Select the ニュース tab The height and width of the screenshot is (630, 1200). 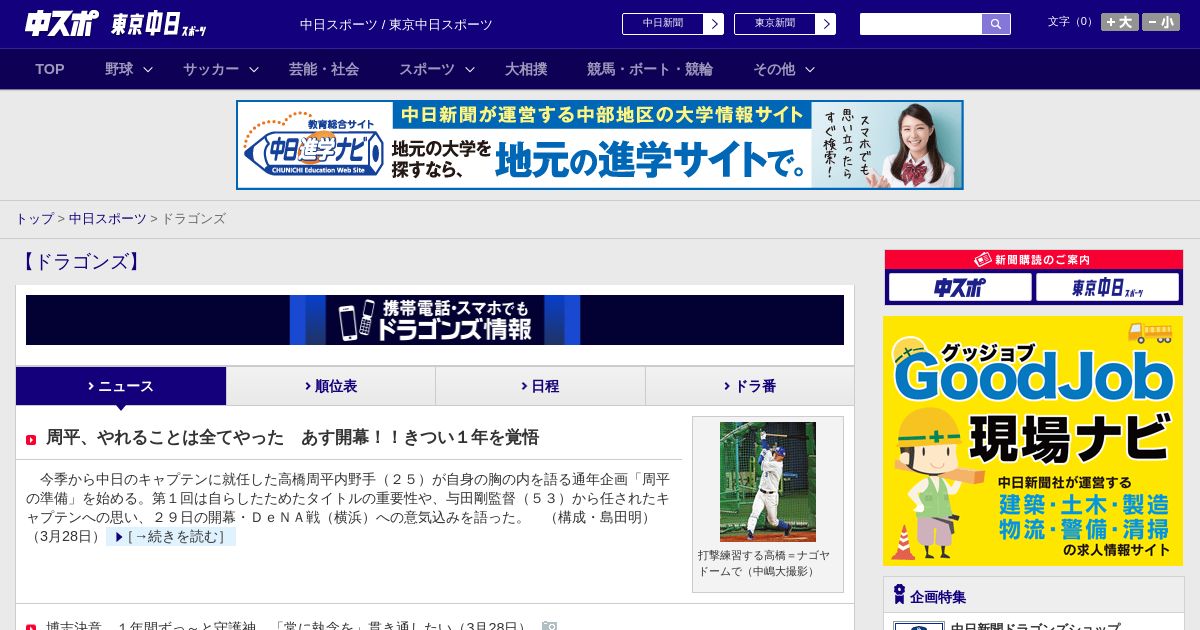[121, 386]
